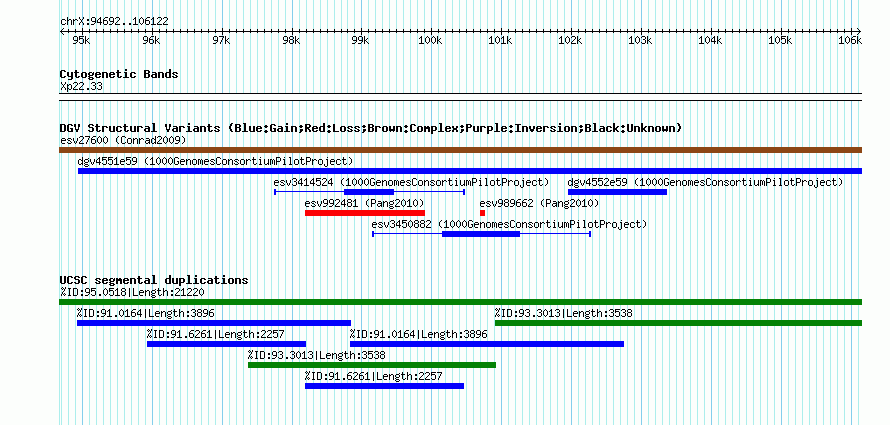Select the Xp22.33 band label
The height and width of the screenshot is (425, 890).
[81, 87]
